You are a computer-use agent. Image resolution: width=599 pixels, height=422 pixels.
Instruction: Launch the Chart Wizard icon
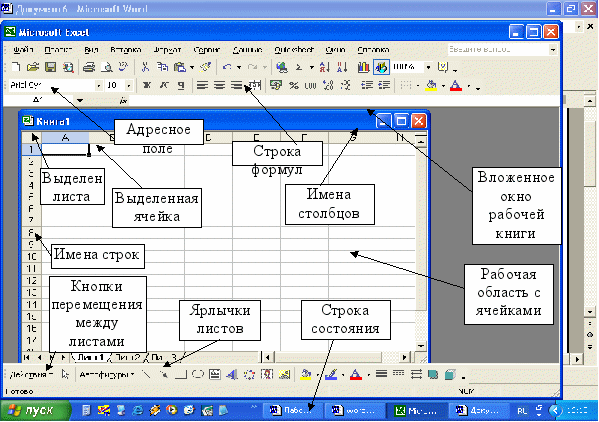[363, 67]
